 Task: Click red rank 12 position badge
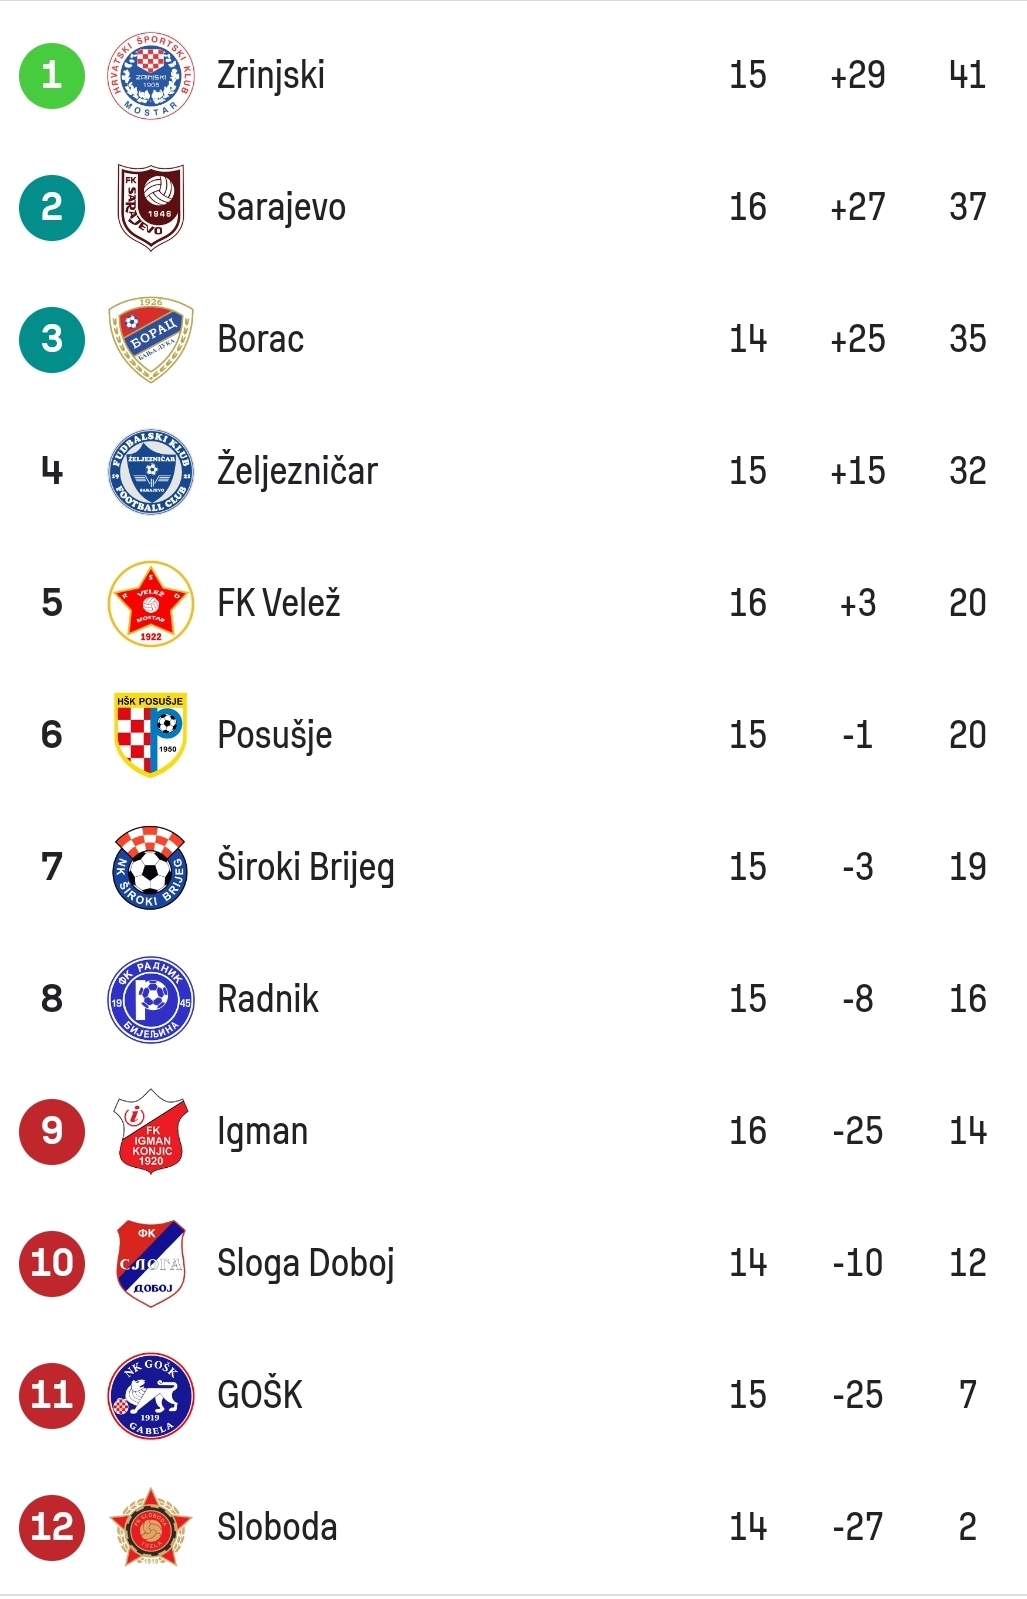[x=52, y=1527]
